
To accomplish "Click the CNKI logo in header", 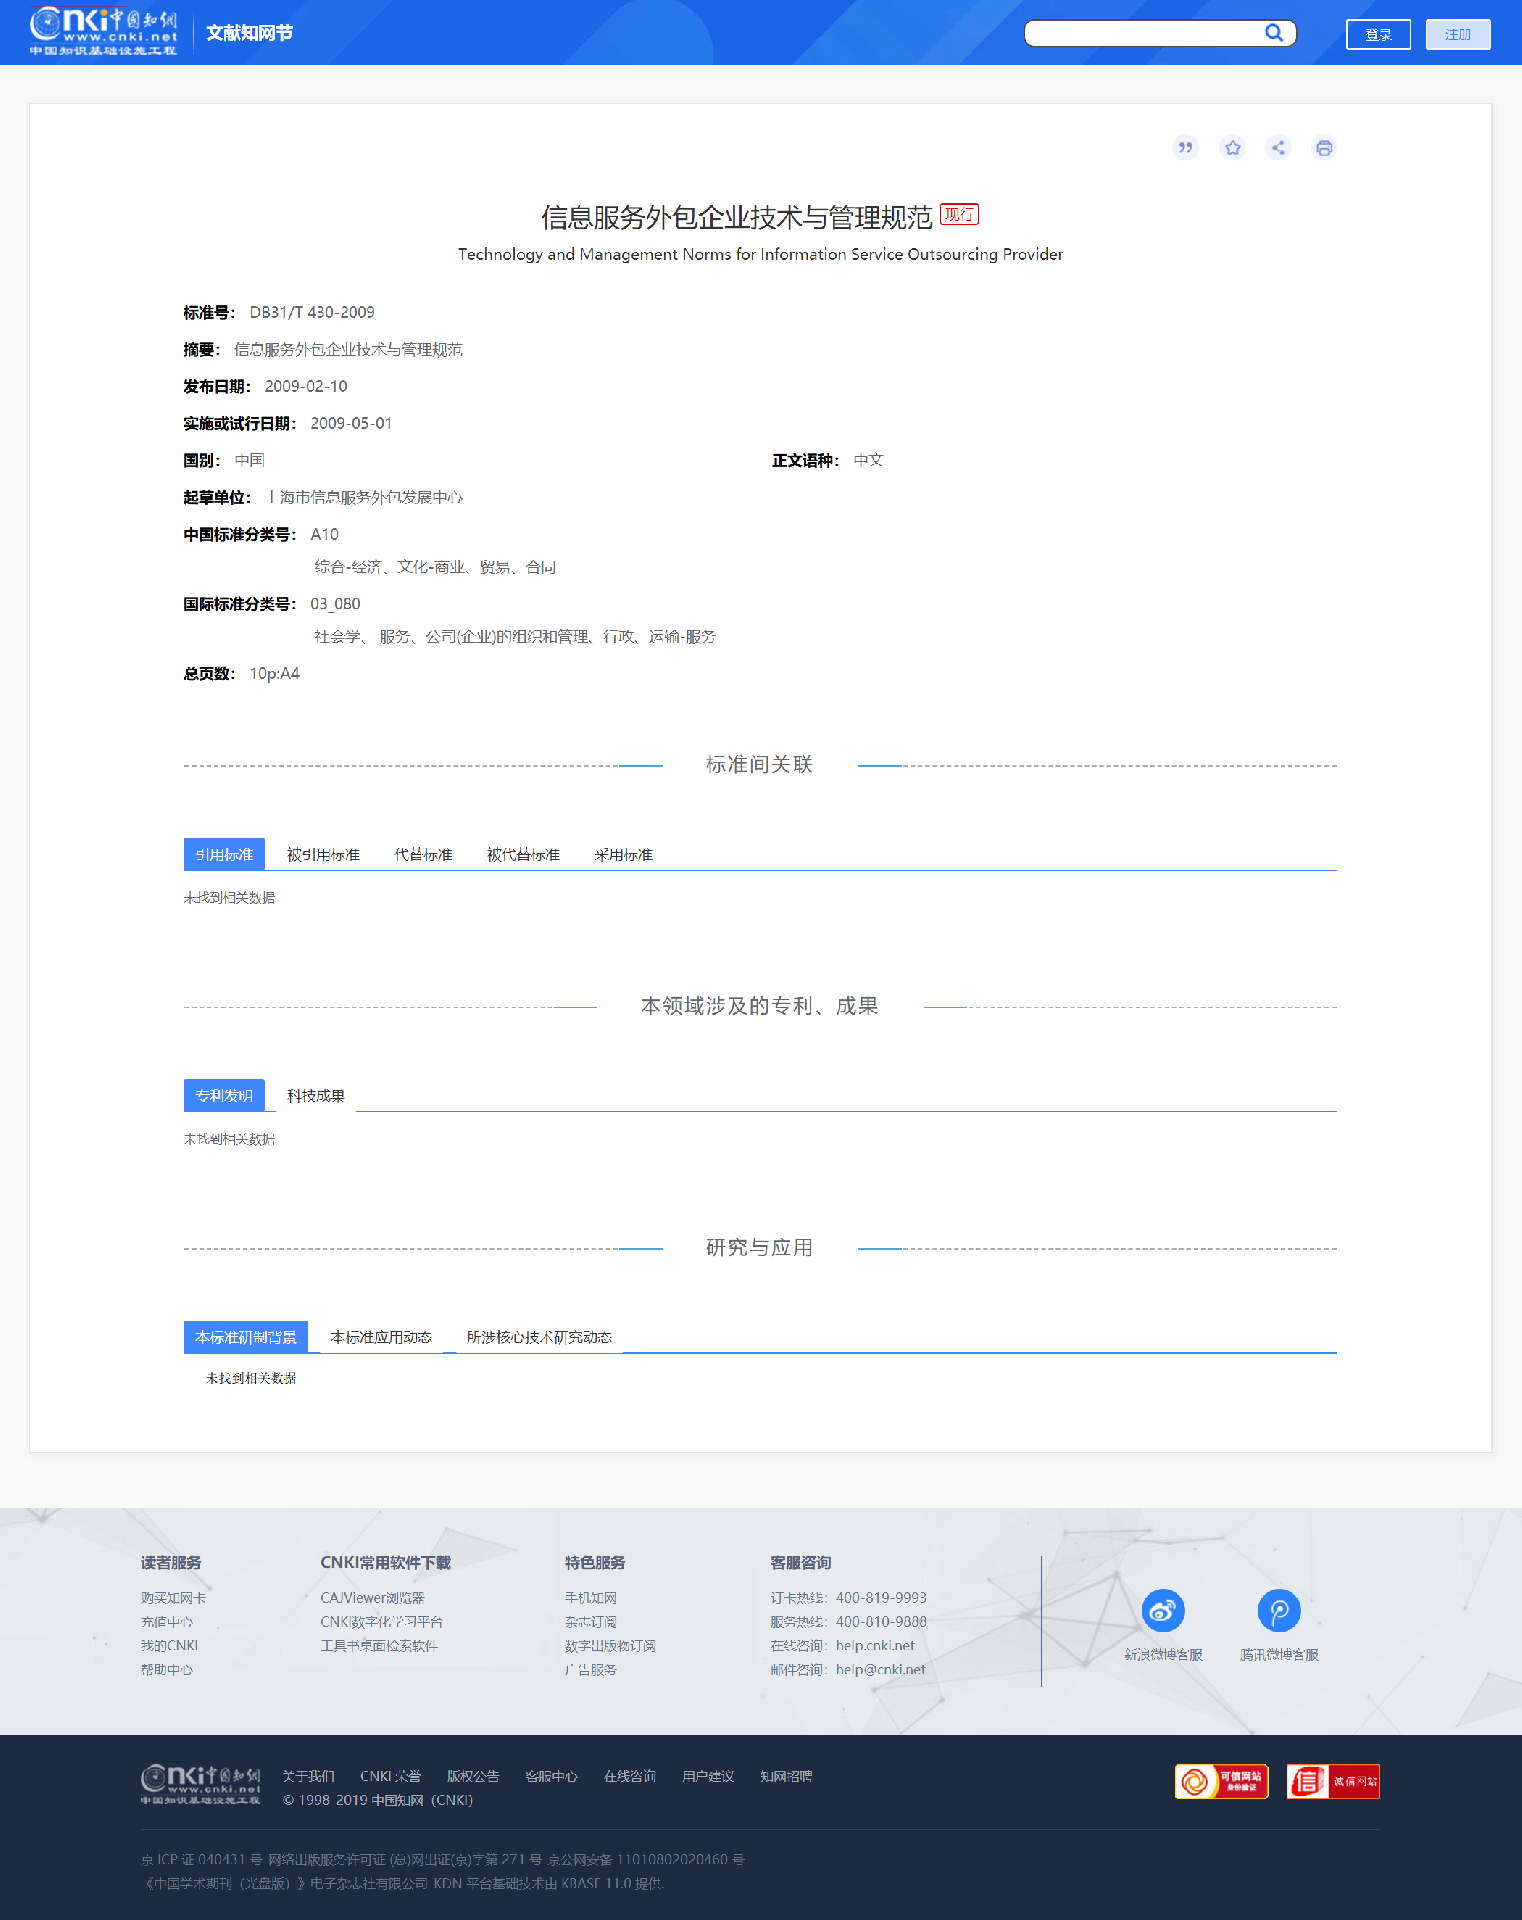I will tap(103, 32).
